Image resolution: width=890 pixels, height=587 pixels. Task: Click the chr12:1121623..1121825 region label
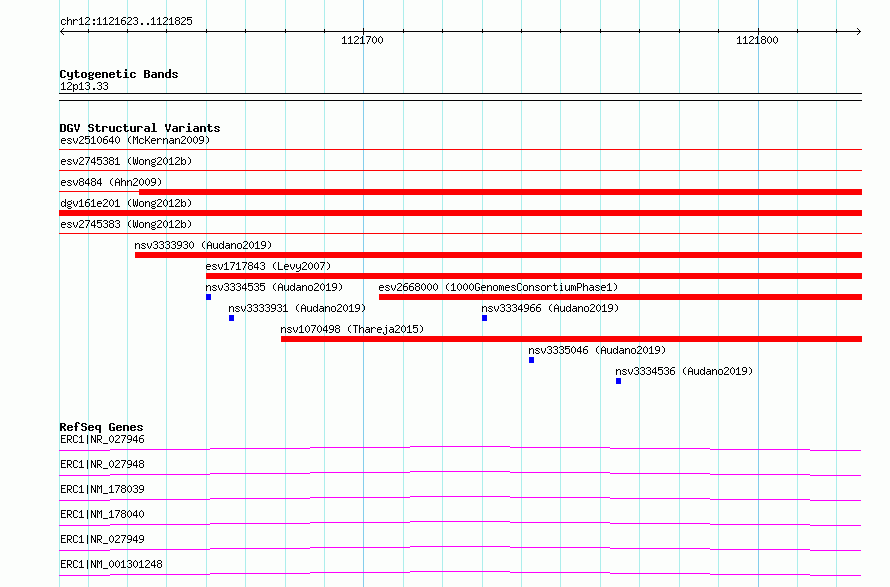click(126, 22)
